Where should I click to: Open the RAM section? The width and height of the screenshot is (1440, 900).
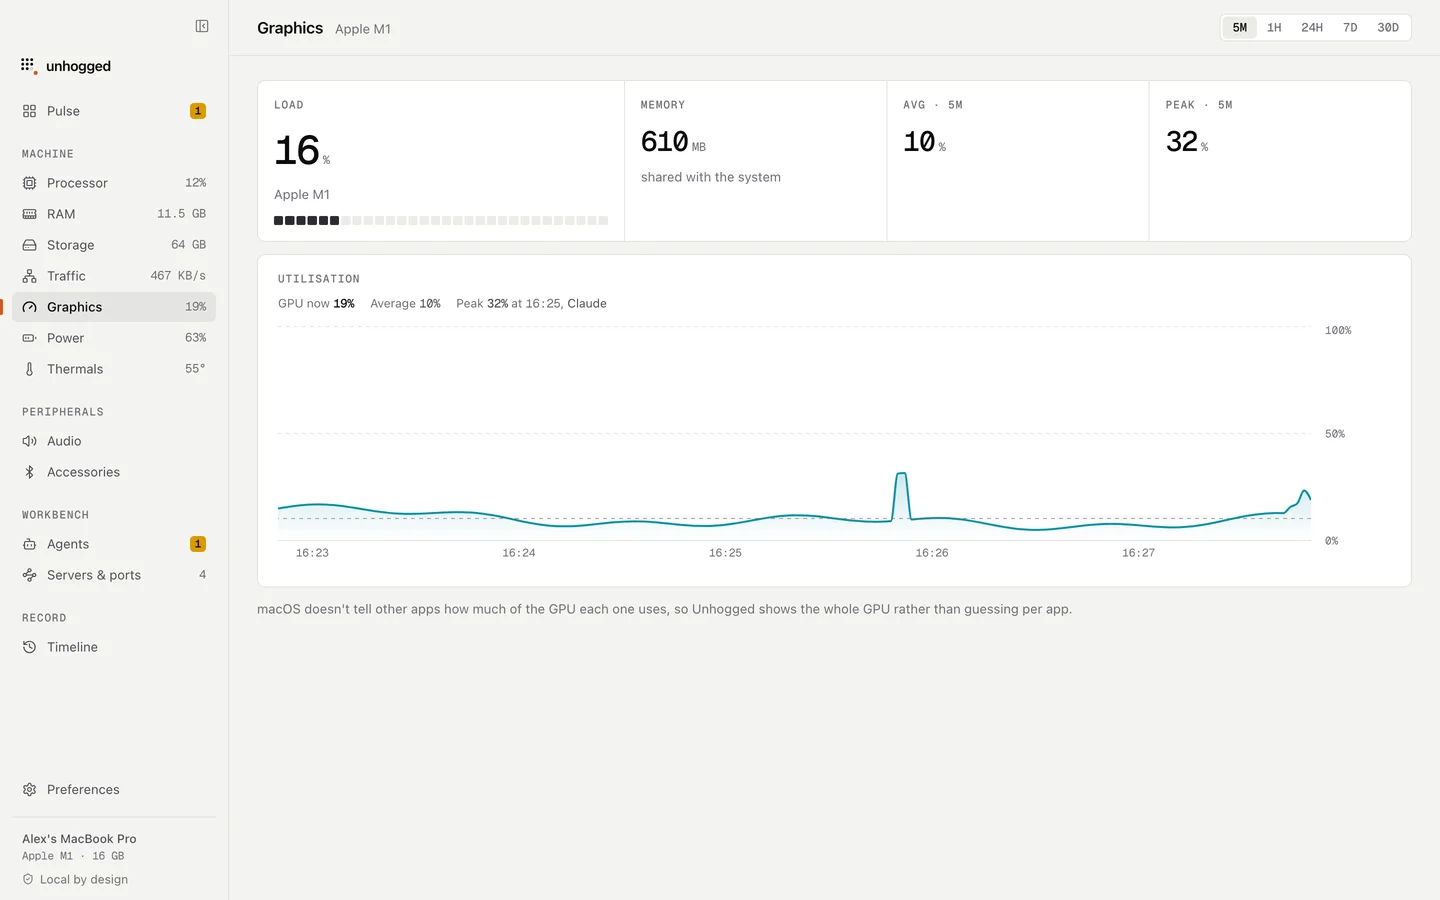tap(114, 214)
